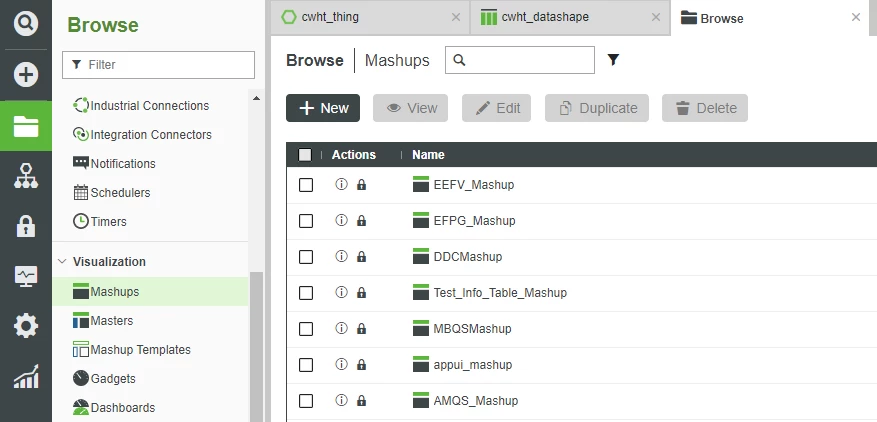Click info icon for EFPG_Mashup
877x422 pixels.
tap(341, 221)
